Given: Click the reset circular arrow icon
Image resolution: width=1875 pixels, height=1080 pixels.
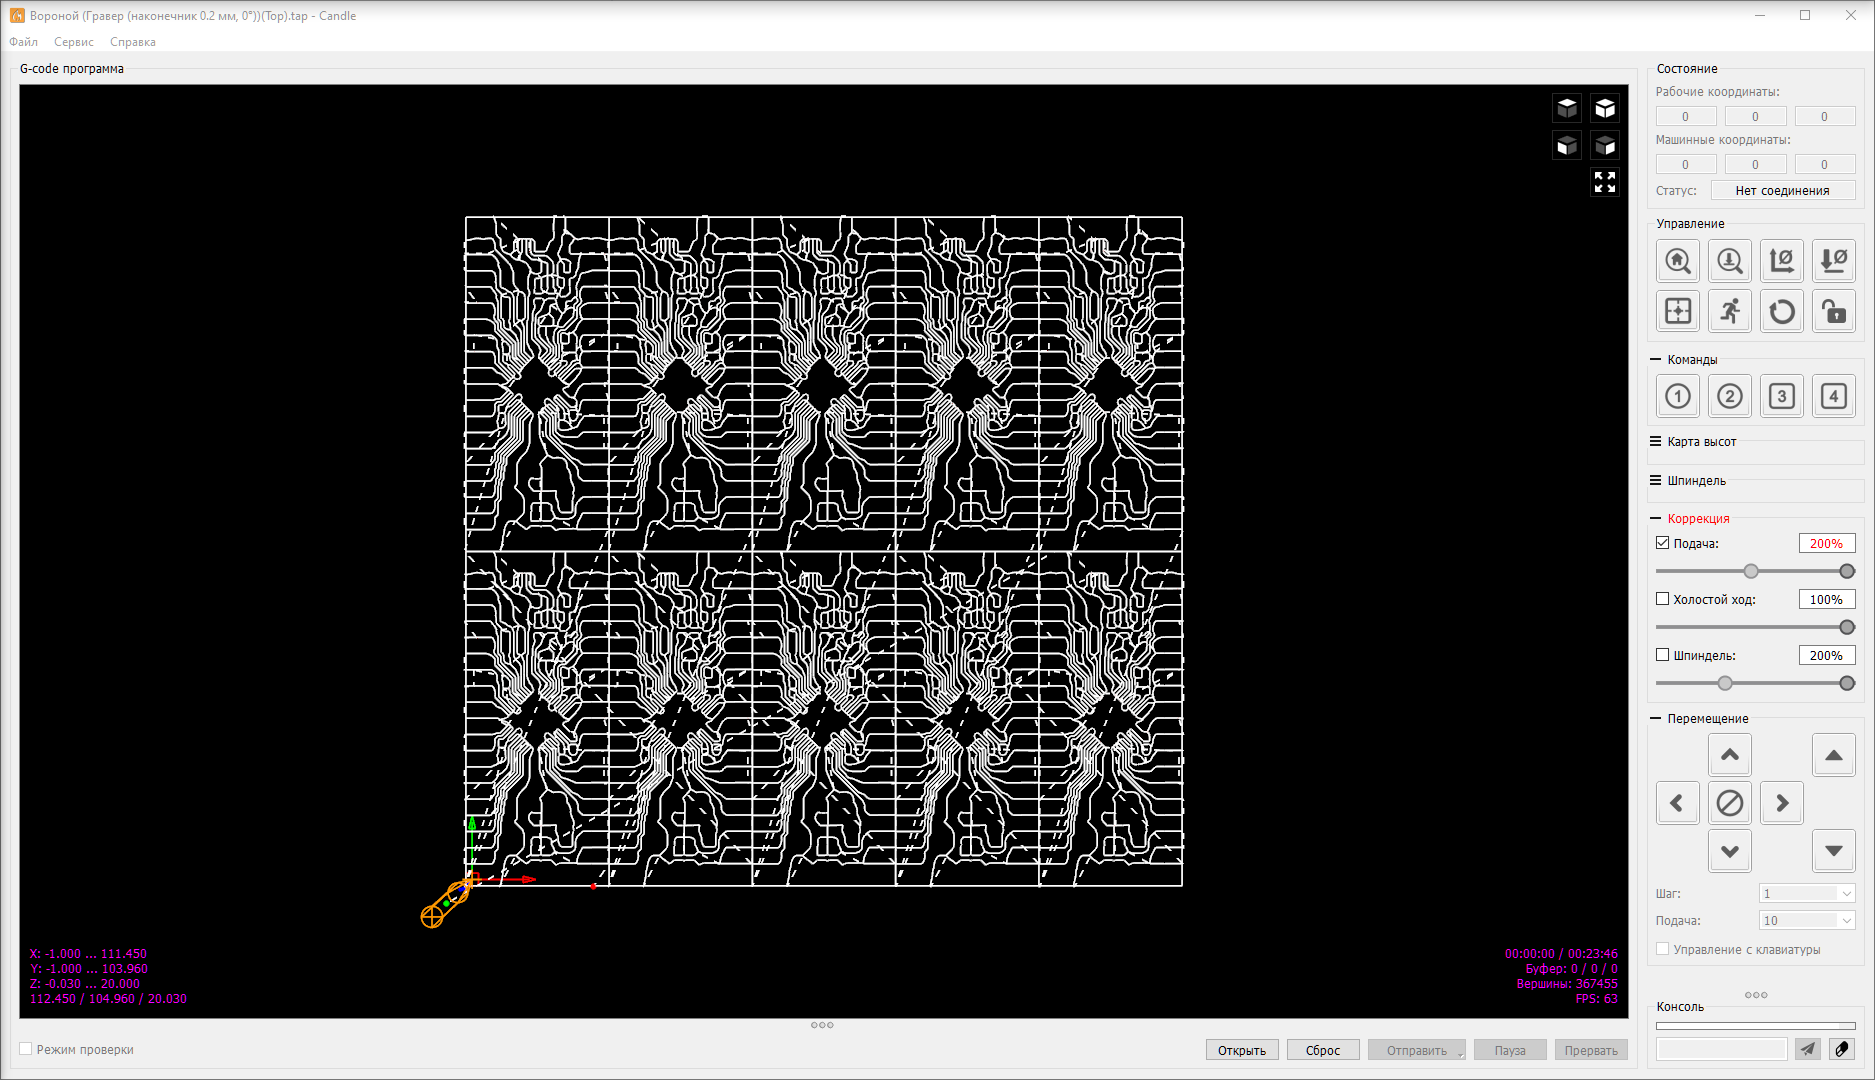Looking at the screenshot, I should [x=1782, y=311].
